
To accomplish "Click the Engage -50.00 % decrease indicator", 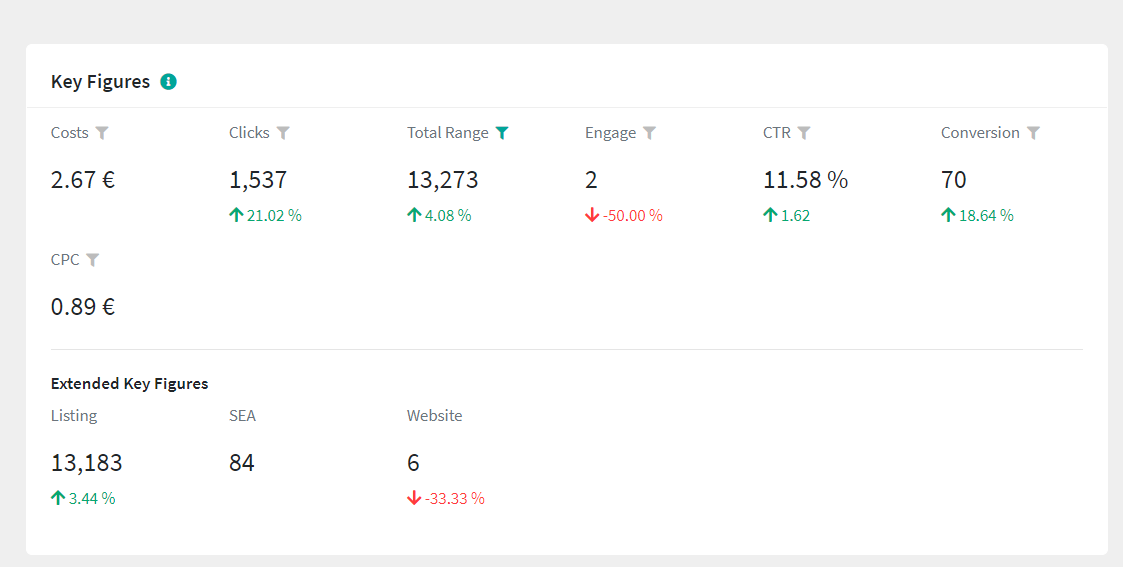I will pyautogui.click(x=624, y=215).
